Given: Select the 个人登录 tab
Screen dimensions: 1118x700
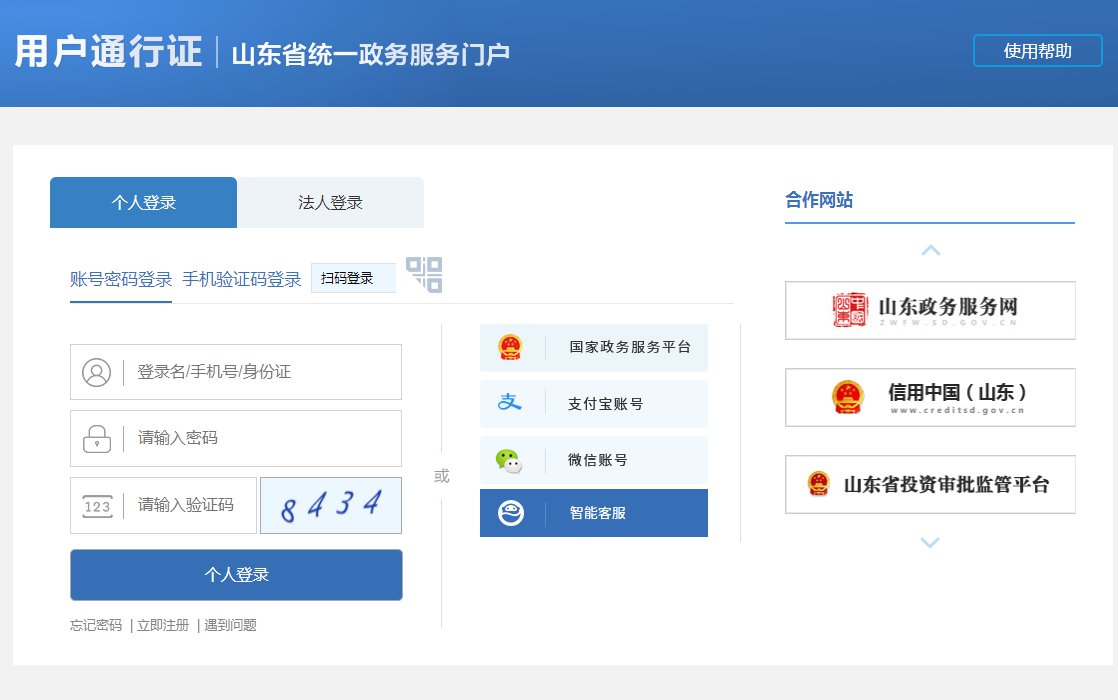Looking at the screenshot, I should (x=143, y=203).
